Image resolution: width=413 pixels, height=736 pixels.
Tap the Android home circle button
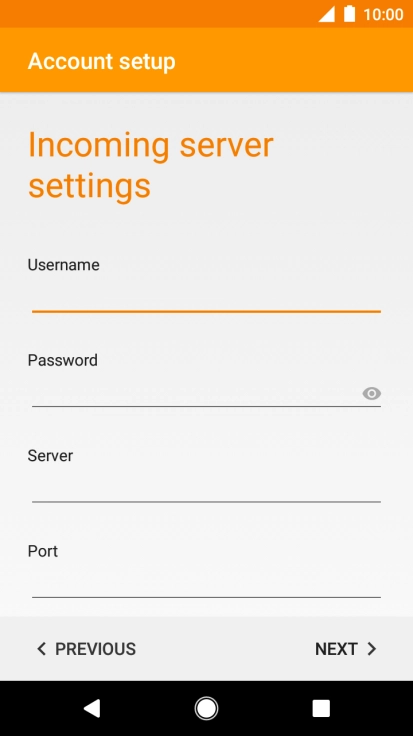coord(206,708)
